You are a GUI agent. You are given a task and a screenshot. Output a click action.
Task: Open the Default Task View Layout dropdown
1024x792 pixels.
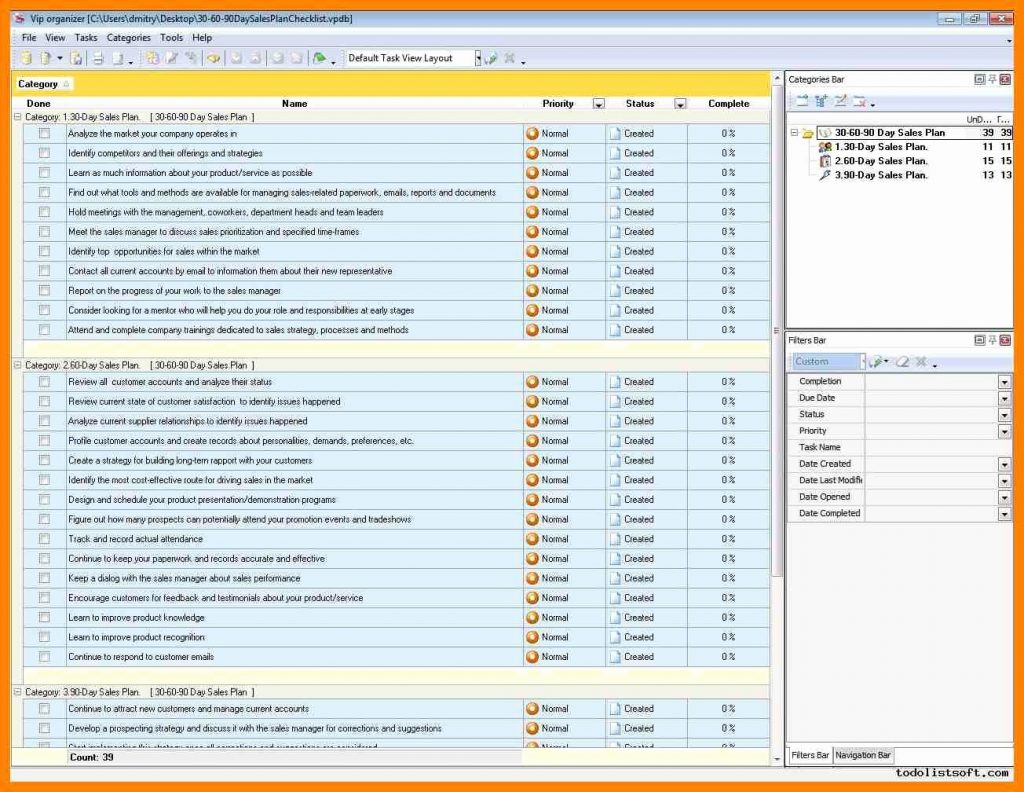[478, 58]
